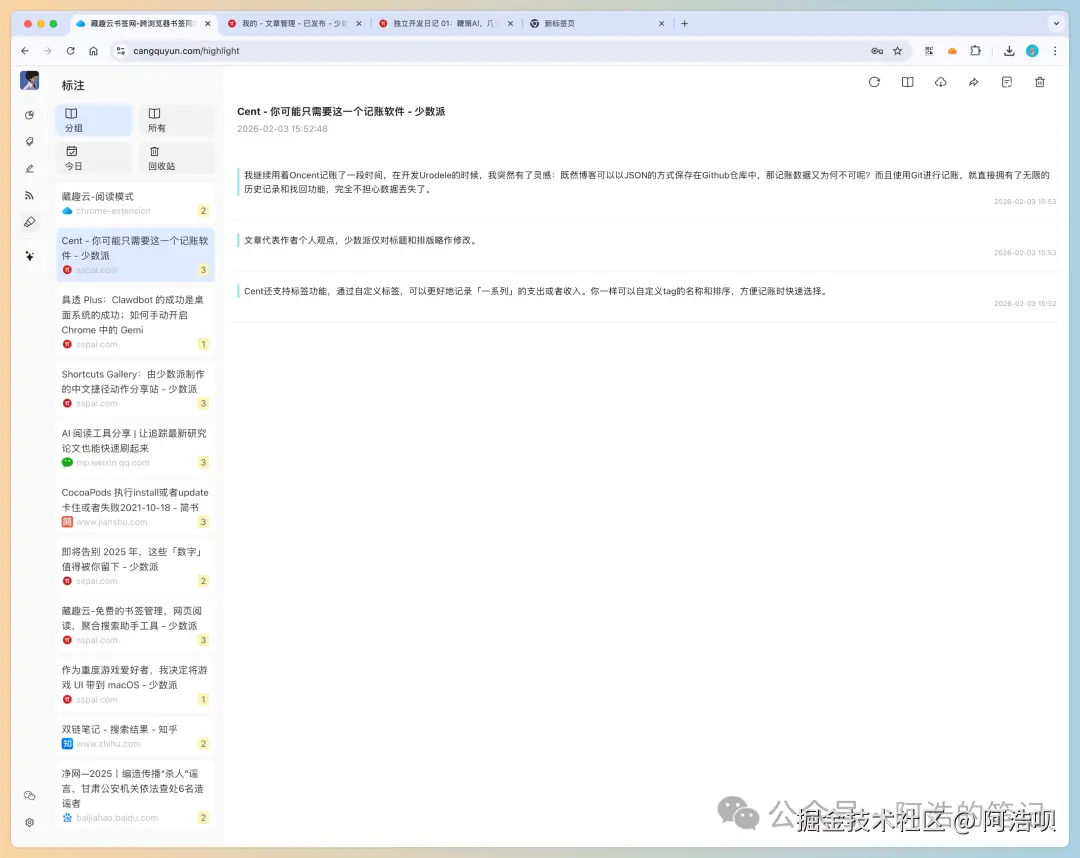Export notes with the document icon
The image size is (1080, 858).
click(1006, 82)
